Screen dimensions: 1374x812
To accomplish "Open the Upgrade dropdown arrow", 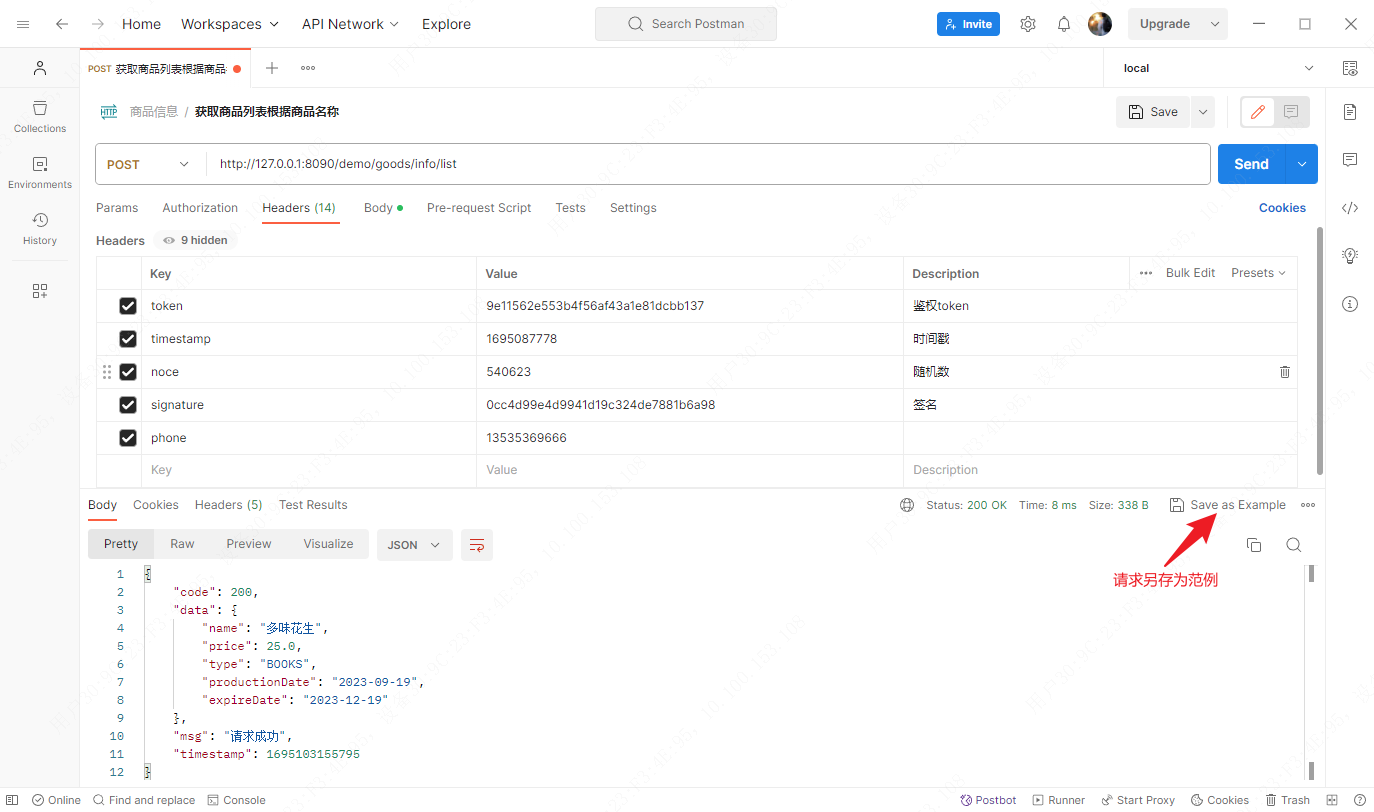I will point(1215,24).
